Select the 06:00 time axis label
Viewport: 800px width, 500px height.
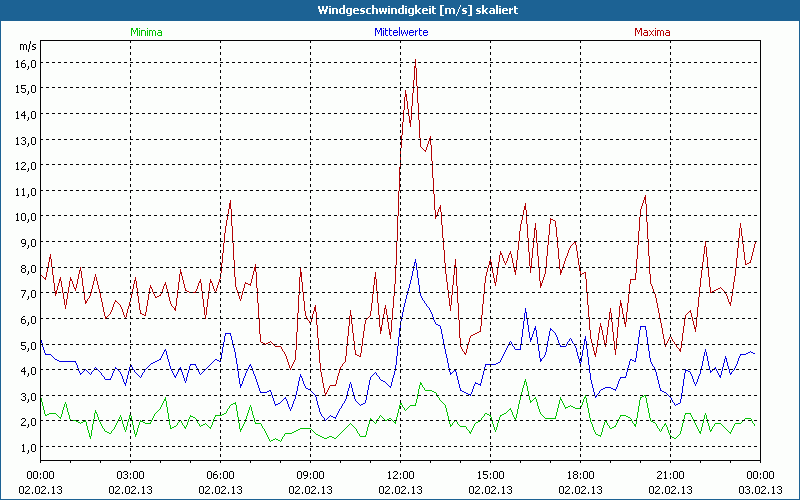[x=221, y=474]
